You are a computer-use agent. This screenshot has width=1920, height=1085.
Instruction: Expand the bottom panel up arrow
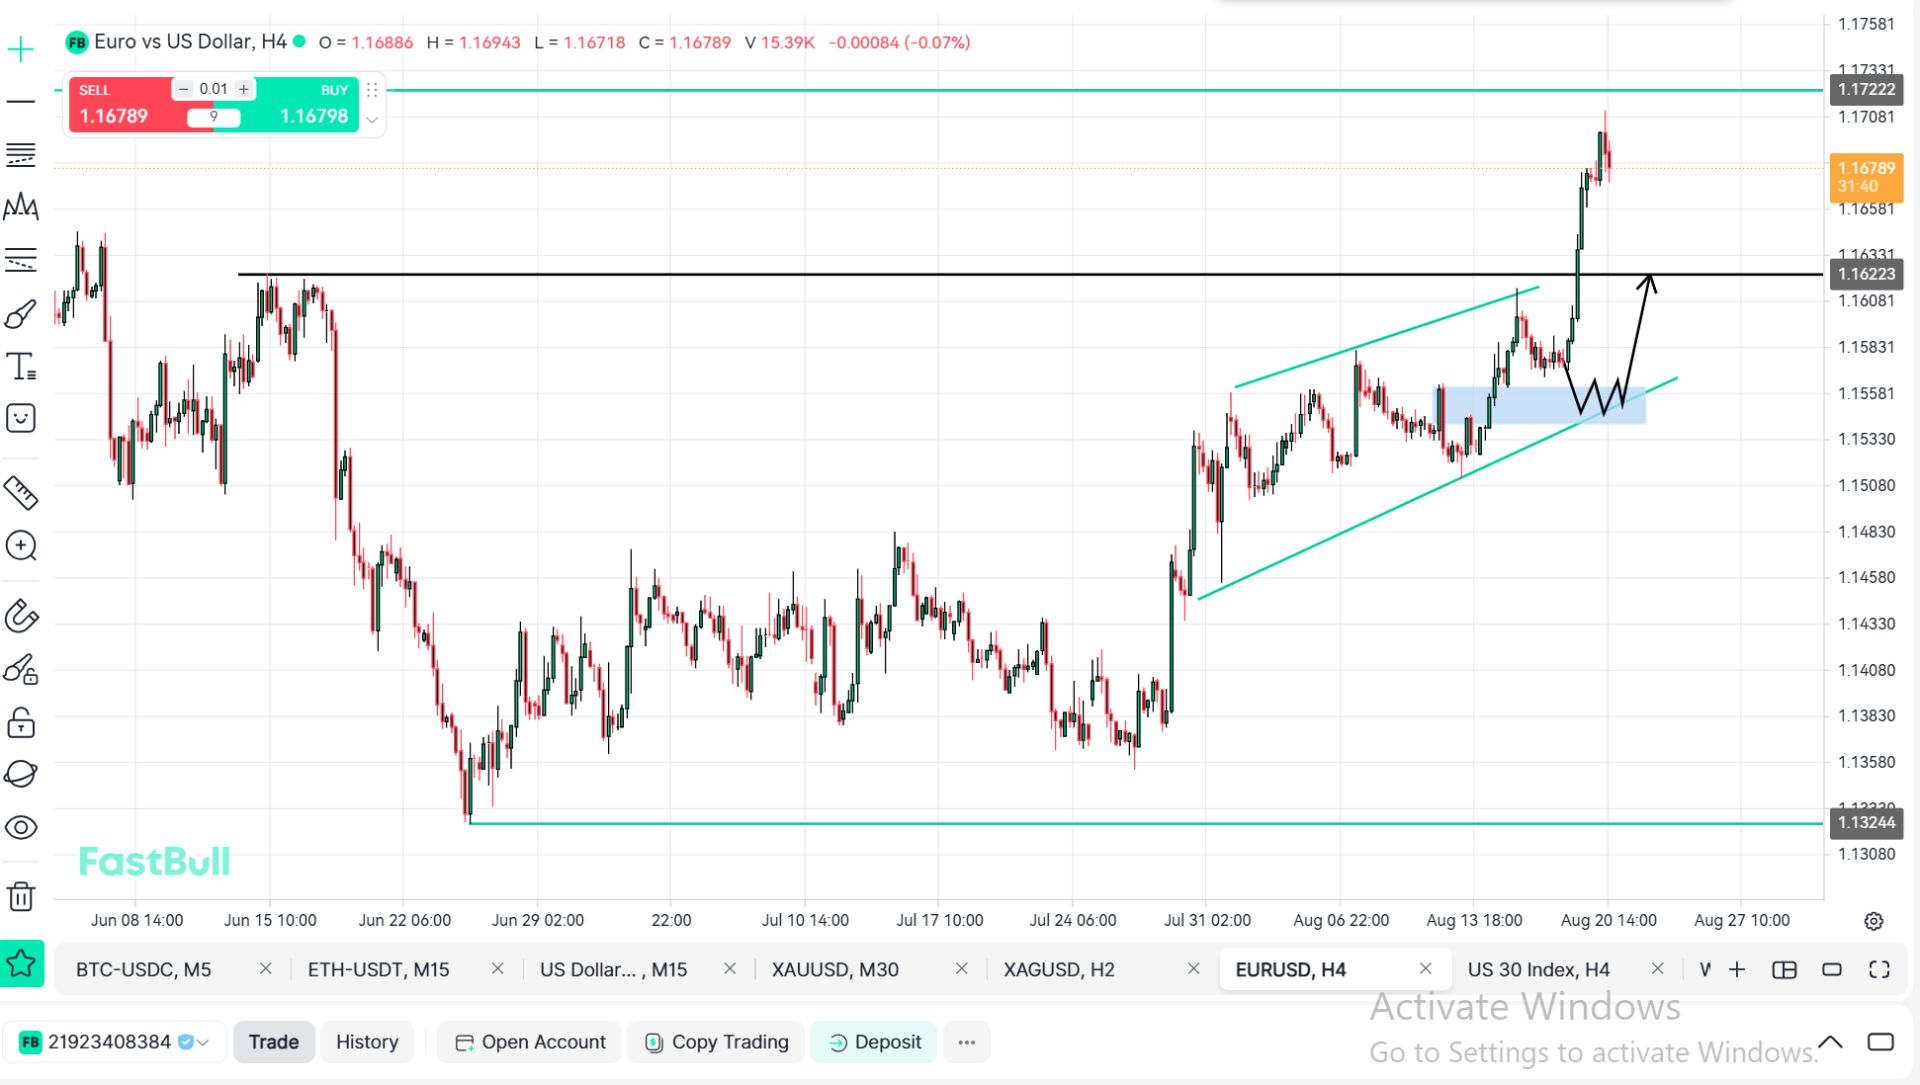[1830, 1042]
